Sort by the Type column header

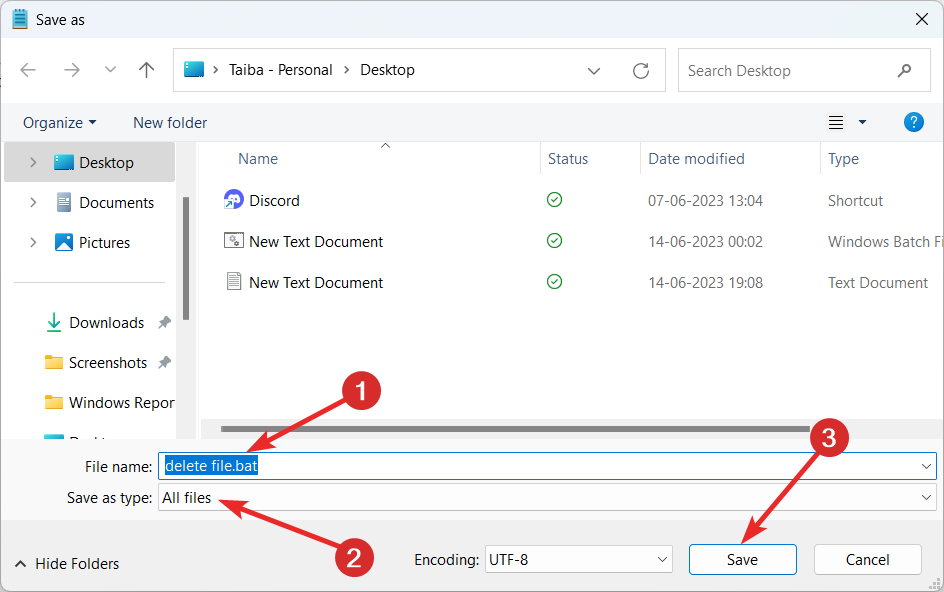[x=843, y=159]
